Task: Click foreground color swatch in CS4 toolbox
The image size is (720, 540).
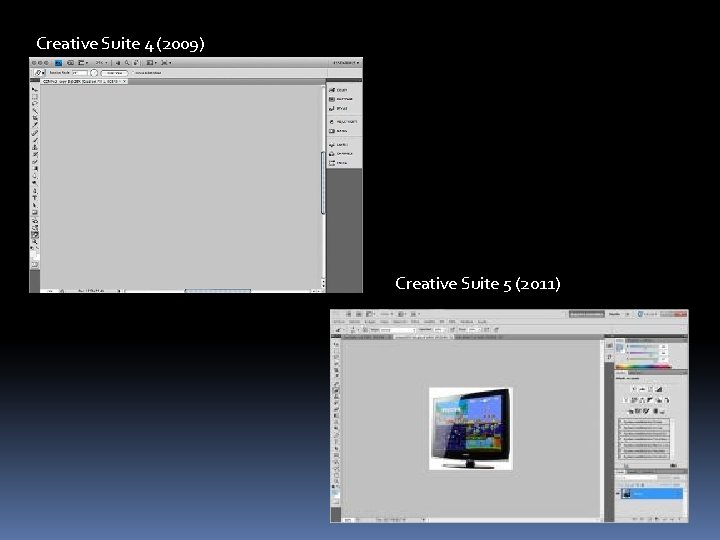Action: point(33,253)
